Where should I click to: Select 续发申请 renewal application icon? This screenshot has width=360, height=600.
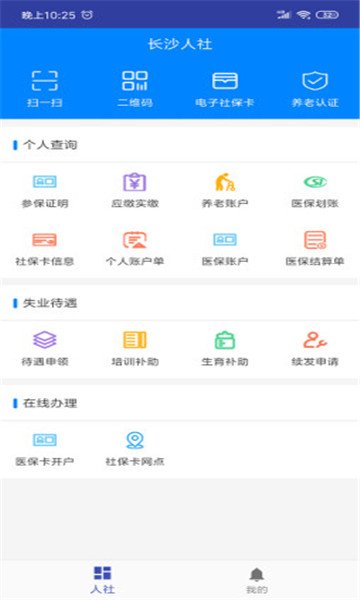315,340
